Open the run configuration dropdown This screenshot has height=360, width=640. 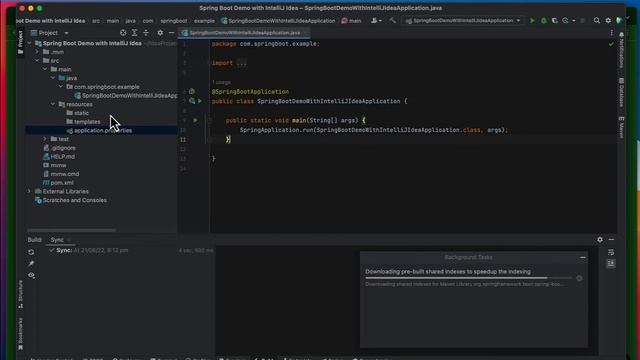tap(463, 20)
